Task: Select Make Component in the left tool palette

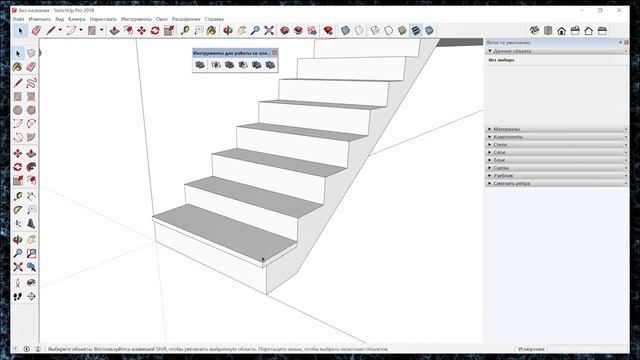Action: [x=31, y=53]
